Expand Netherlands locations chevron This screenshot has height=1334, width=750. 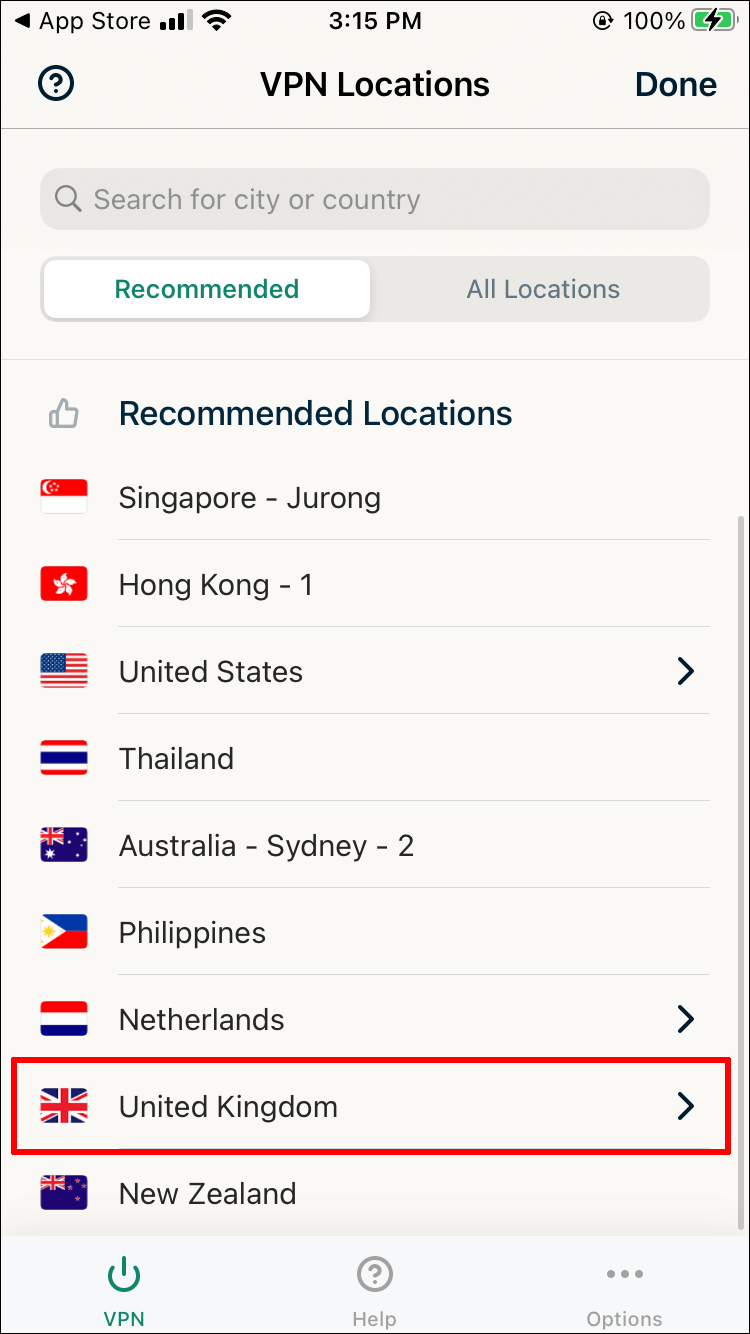[685, 1019]
